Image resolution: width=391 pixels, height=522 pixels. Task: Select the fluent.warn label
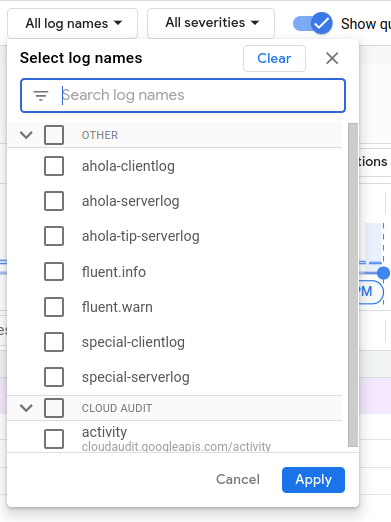(x=117, y=307)
